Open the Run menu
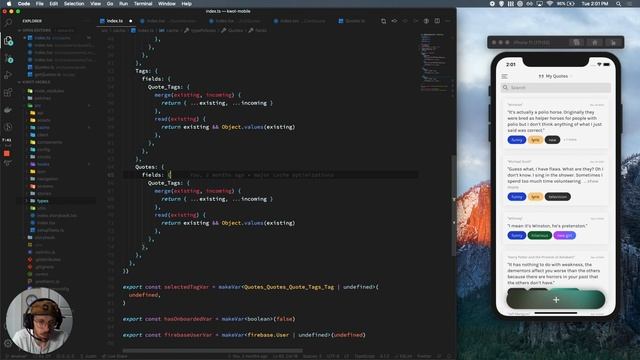Viewport: 640px width, 360px height. (123, 4)
